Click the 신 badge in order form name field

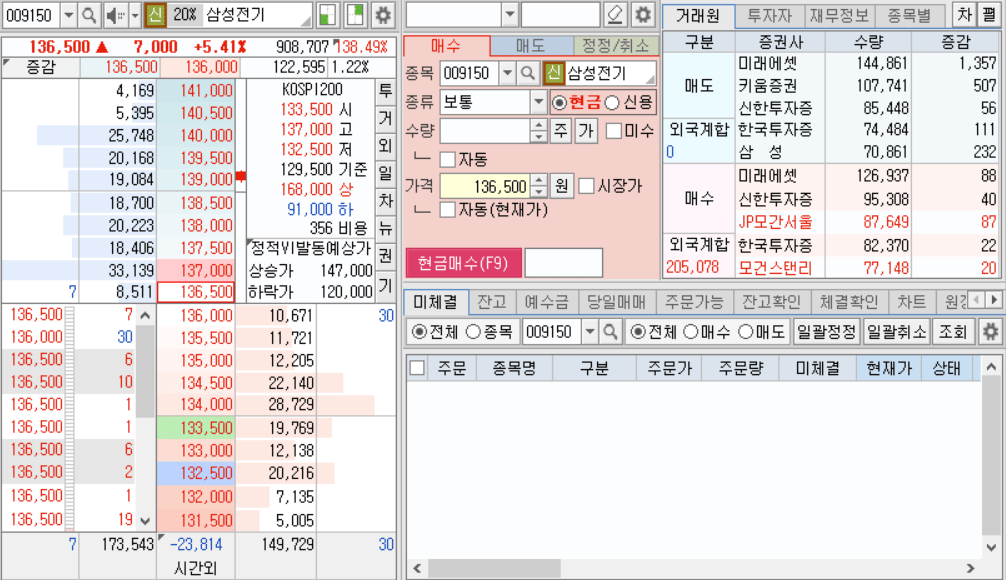click(x=553, y=73)
